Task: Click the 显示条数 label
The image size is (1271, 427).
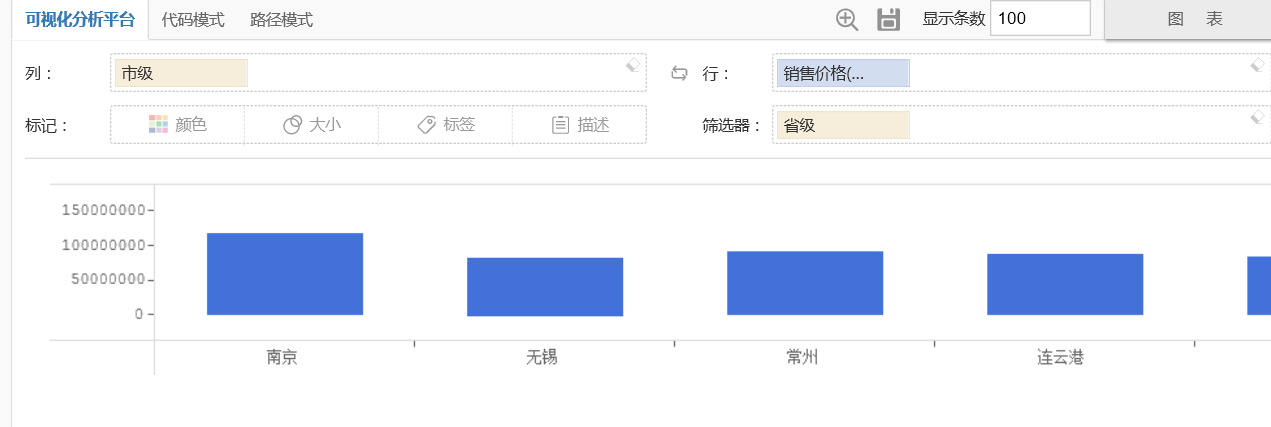Action: 954,19
